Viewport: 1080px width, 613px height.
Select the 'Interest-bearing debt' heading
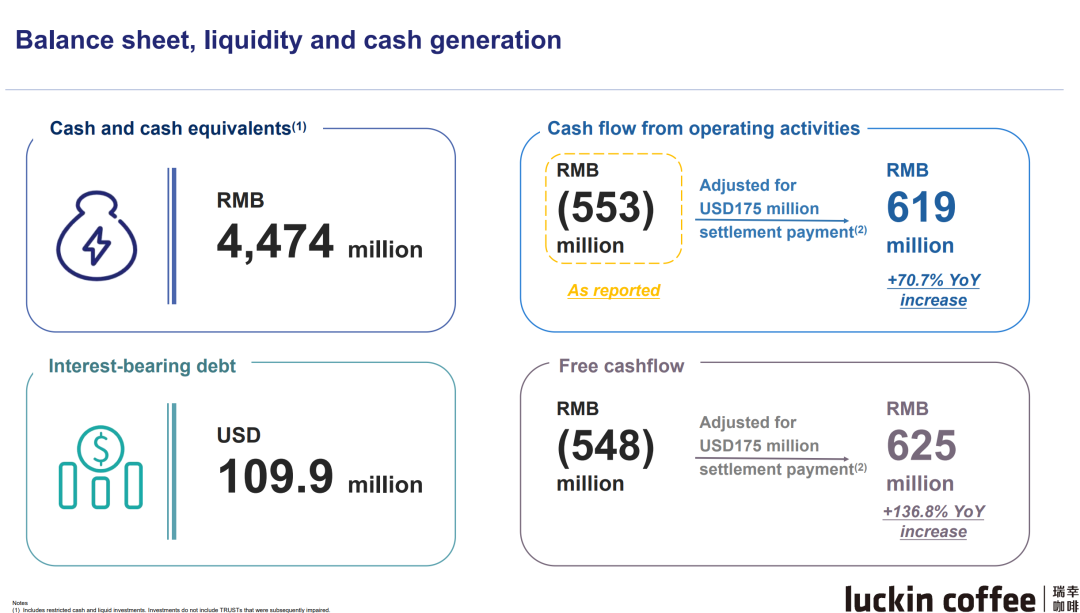[142, 366]
